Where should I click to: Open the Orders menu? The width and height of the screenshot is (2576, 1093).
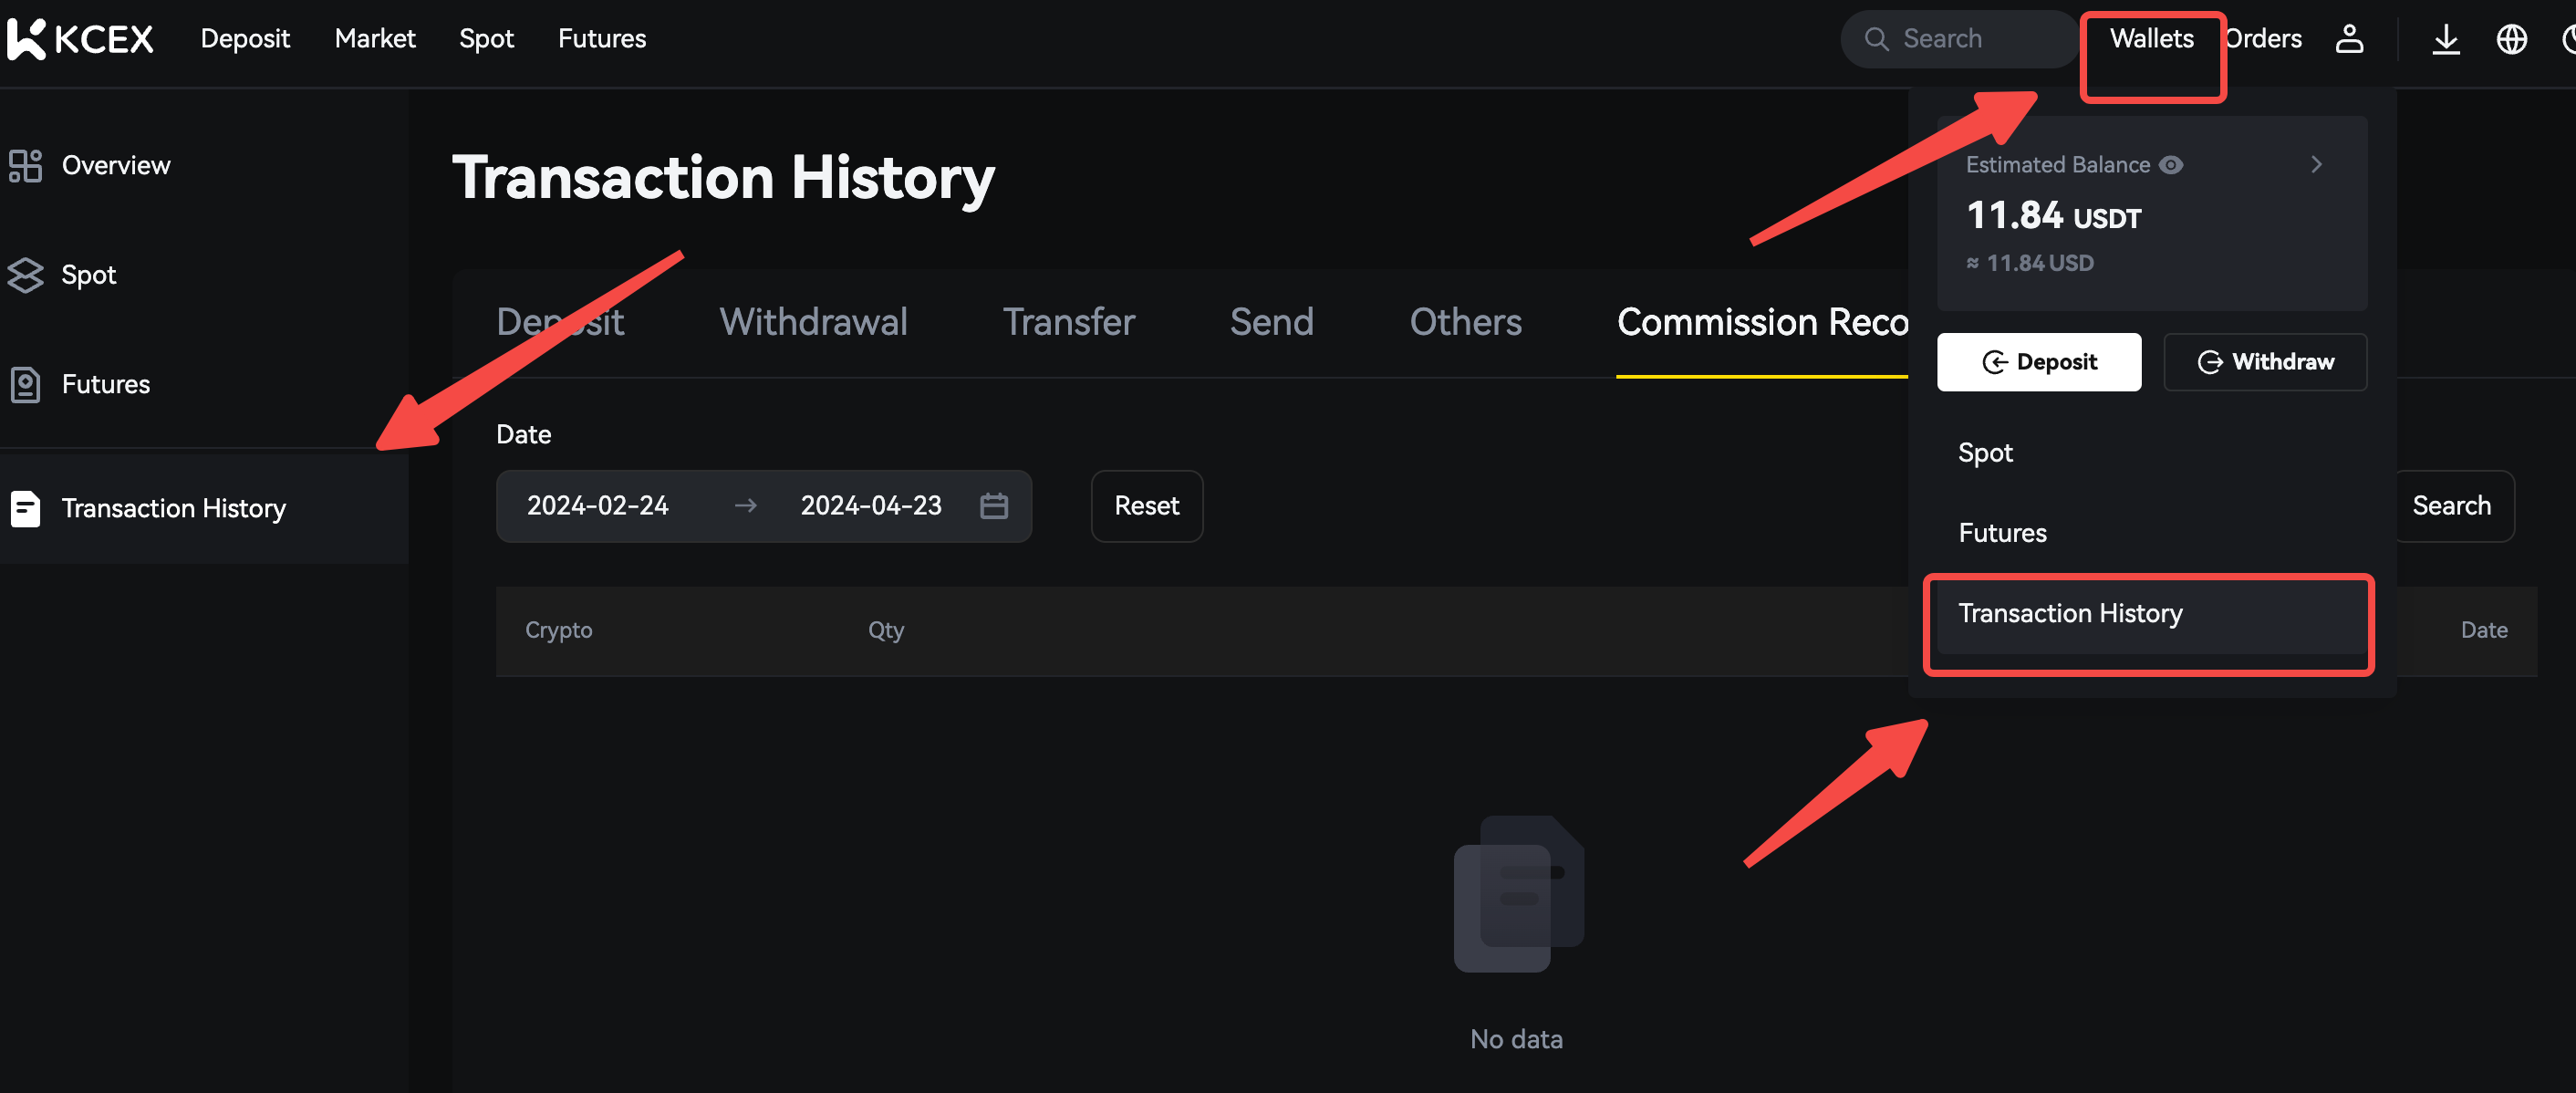pyautogui.click(x=2264, y=39)
